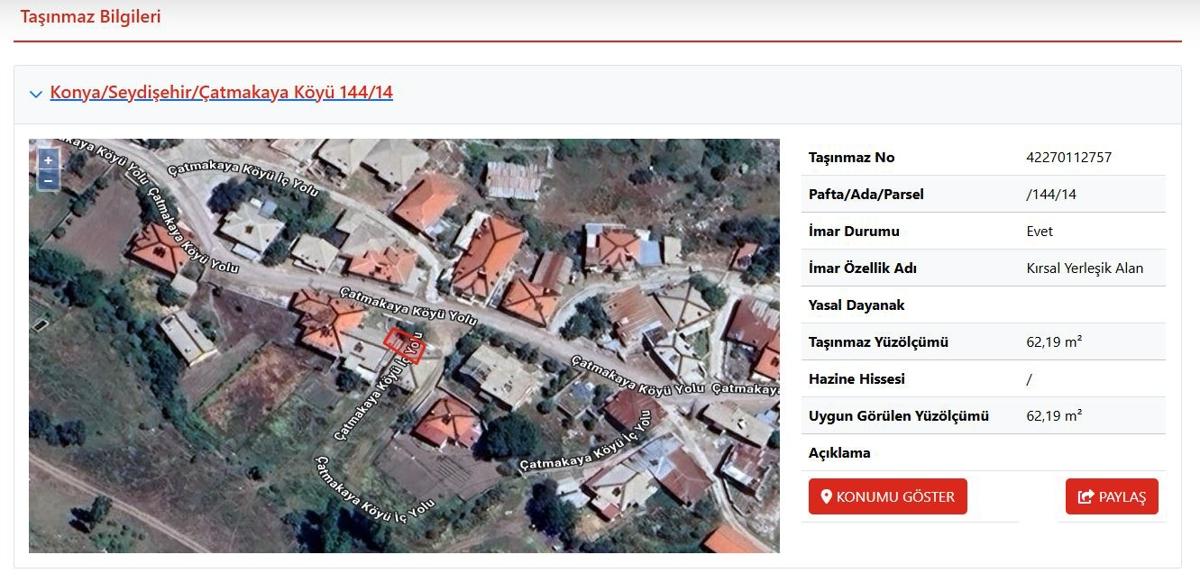Open the Konya/Seydişehir/Çatmakaya Köyü 144/14 link
This screenshot has width=1200, height=582.
221,93
